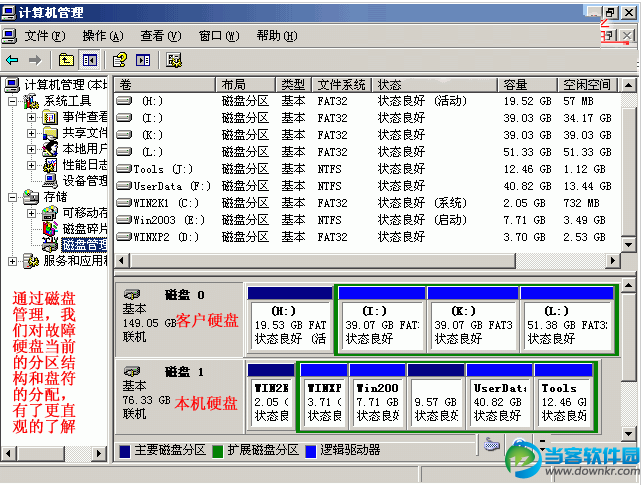Select the (I:) 39.07 GB partition block
This screenshot has height=485, width=641.
pyautogui.click(x=382, y=320)
